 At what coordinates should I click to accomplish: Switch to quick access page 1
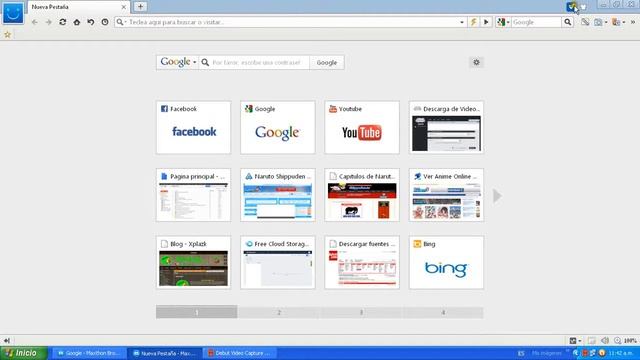(196, 312)
